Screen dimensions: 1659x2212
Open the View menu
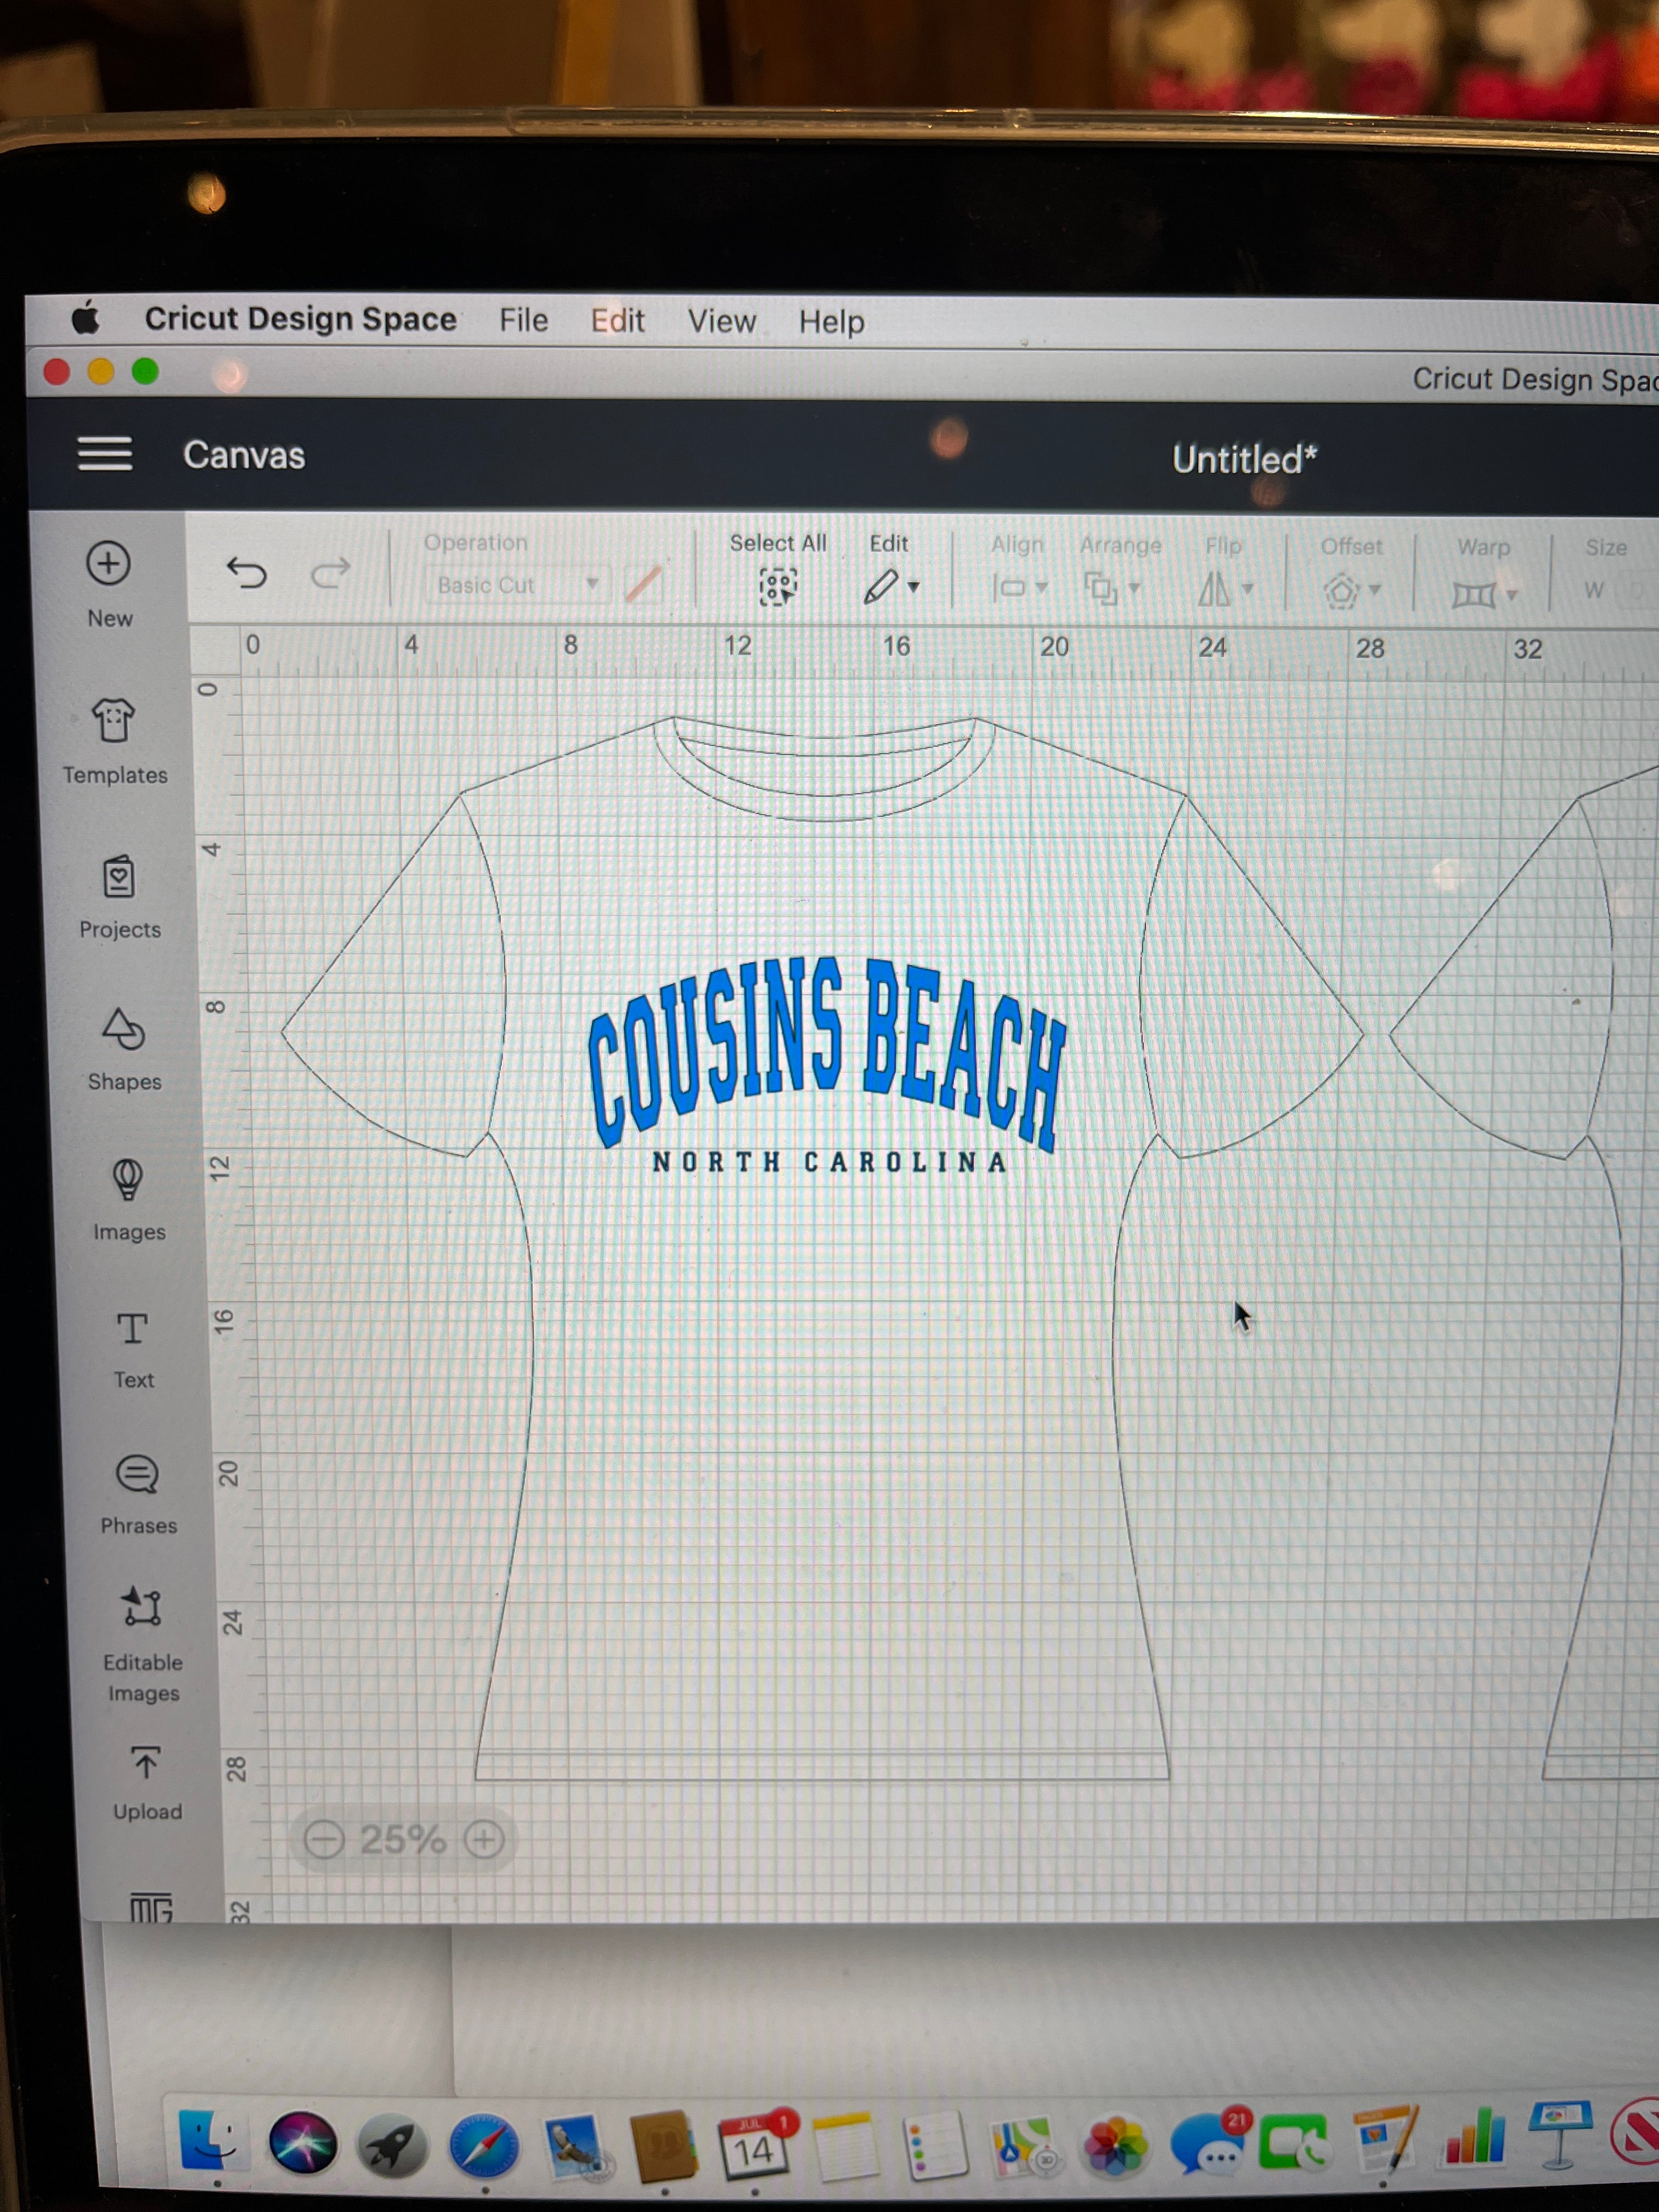coord(721,322)
